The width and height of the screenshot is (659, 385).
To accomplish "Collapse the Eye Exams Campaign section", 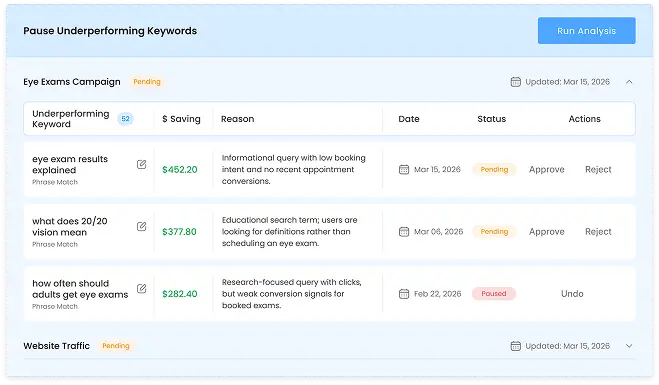I will 629,82.
